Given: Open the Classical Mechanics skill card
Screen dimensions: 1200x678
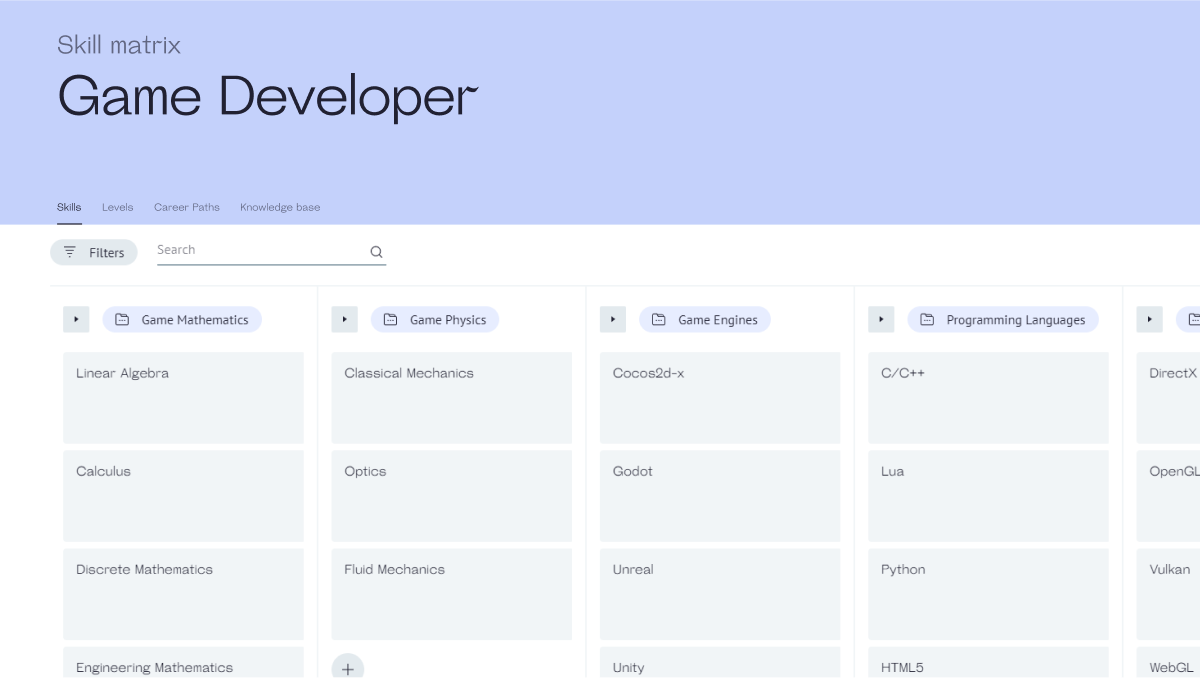Looking at the screenshot, I should pyautogui.click(x=452, y=397).
